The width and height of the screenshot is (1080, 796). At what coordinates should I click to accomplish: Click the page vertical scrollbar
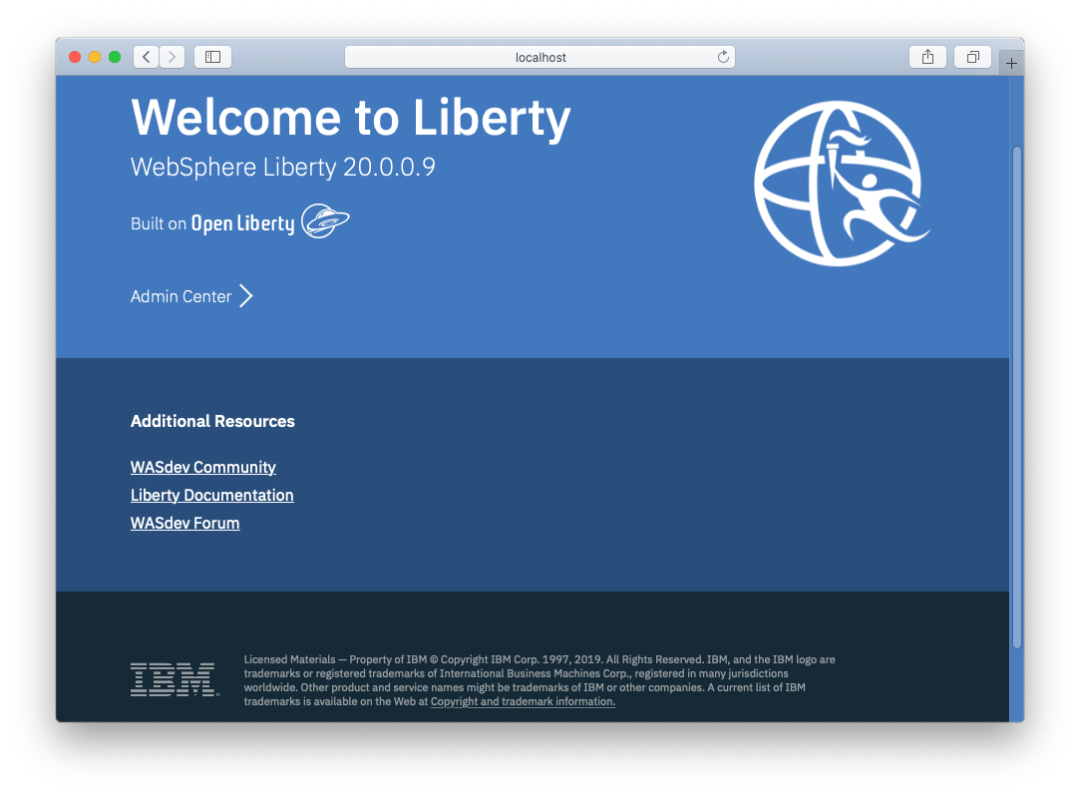tap(1017, 397)
